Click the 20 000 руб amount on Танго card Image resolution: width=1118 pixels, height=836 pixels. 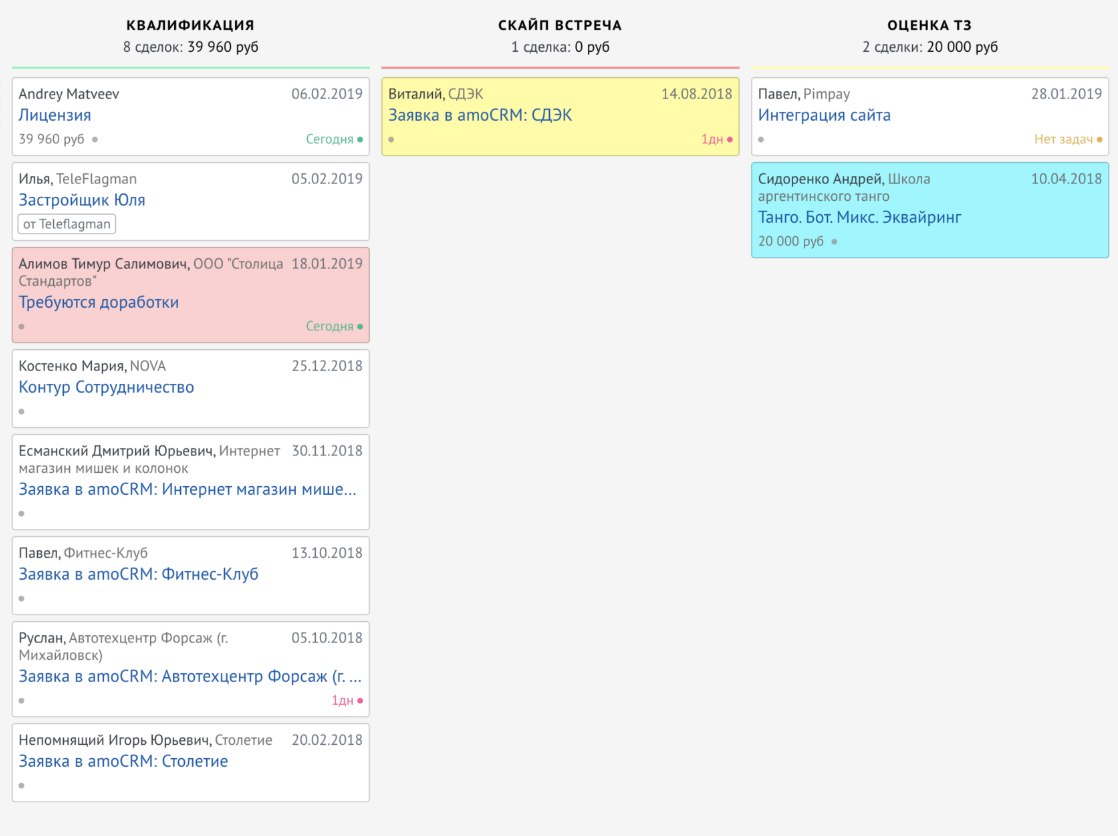click(791, 241)
